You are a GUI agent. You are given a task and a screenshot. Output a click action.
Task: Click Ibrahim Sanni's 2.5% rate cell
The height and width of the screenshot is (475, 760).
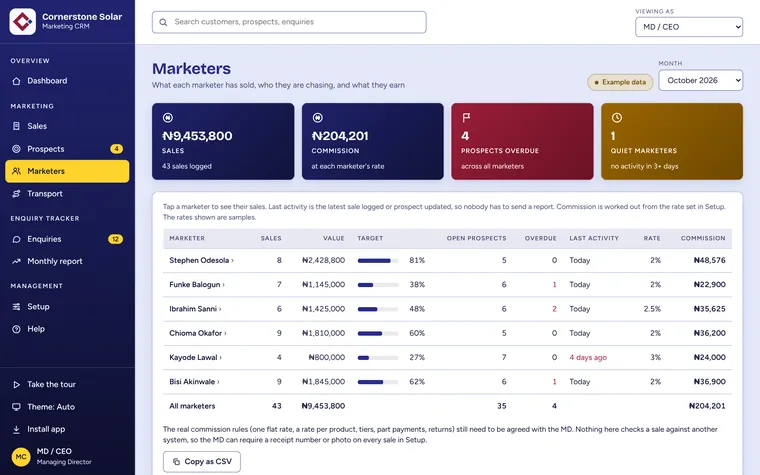click(652, 309)
